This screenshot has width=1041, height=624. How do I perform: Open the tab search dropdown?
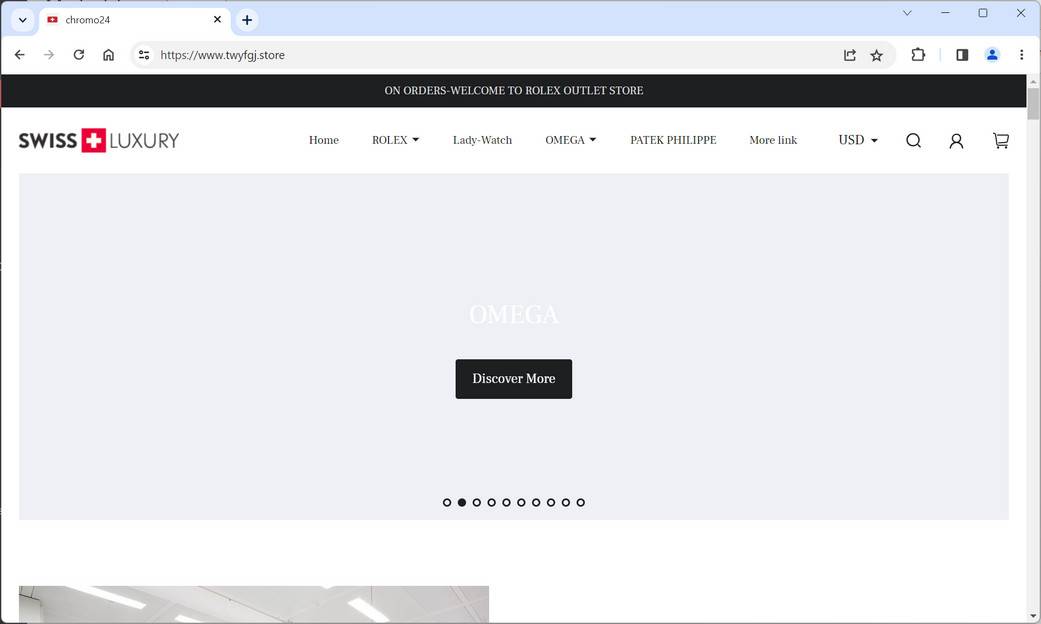(x=23, y=20)
